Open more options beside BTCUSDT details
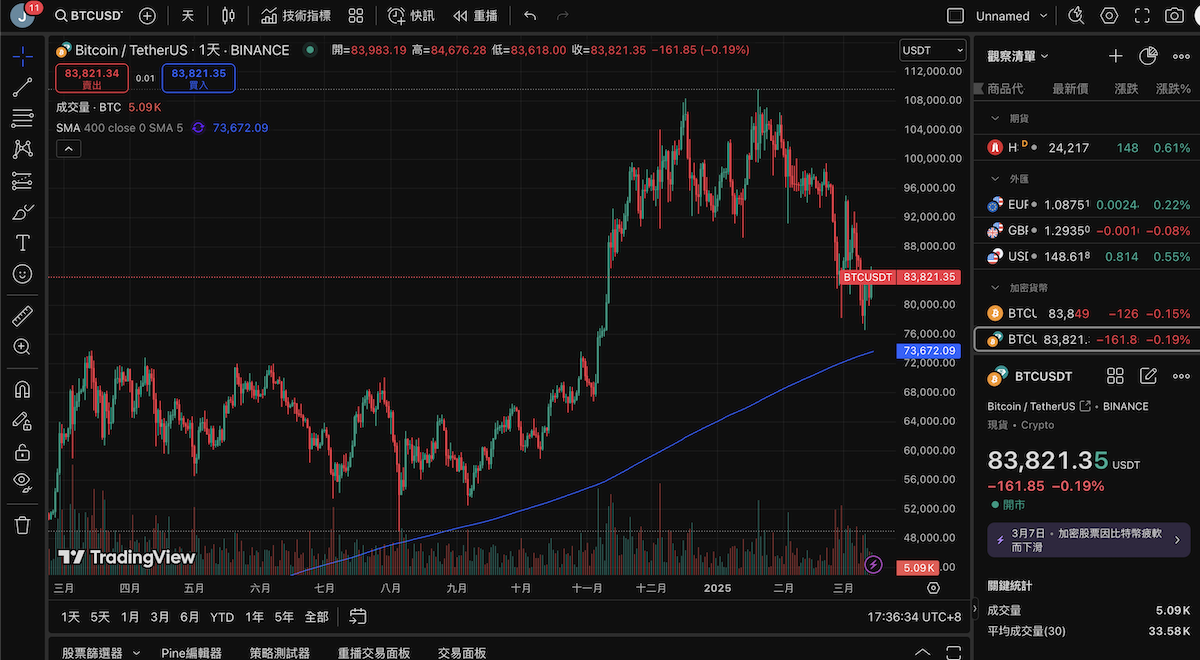Screen dimensions: 1200x660 (x=1181, y=376)
